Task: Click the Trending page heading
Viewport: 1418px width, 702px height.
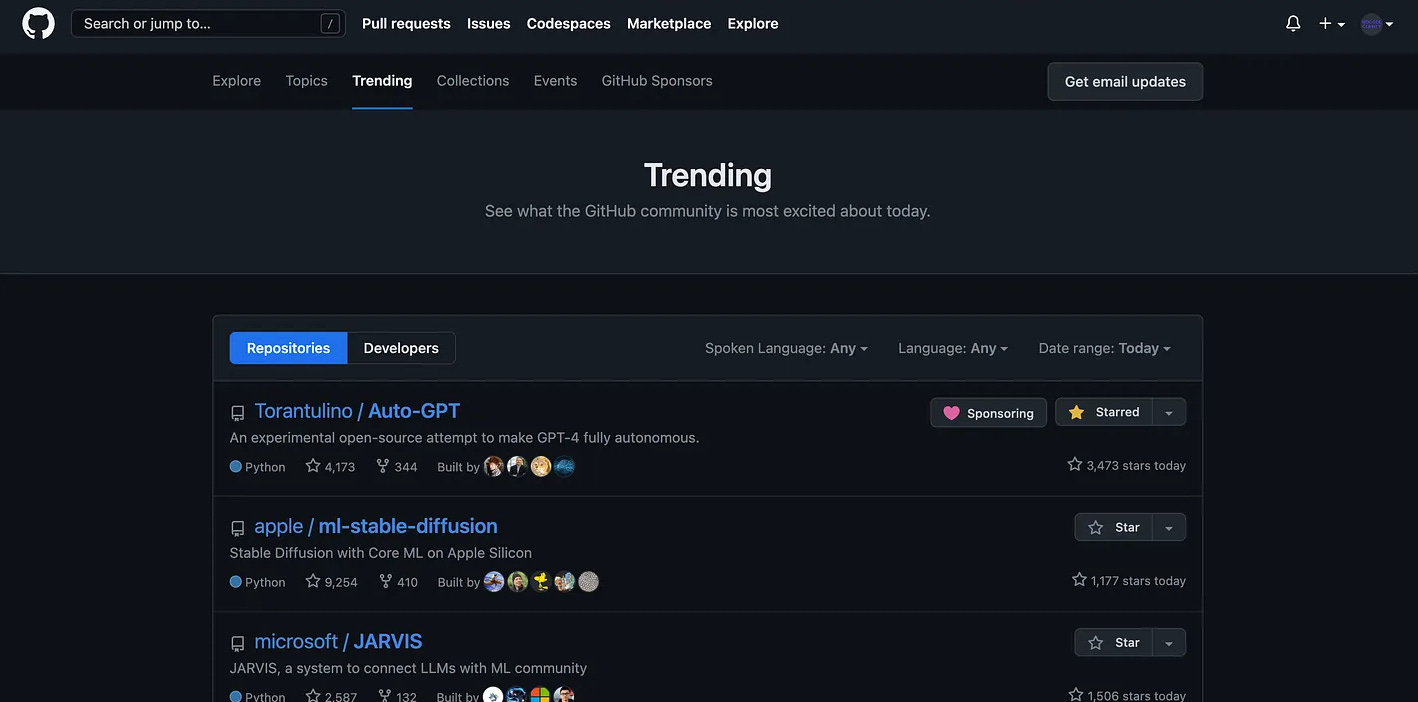Action: [x=708, y=175]
